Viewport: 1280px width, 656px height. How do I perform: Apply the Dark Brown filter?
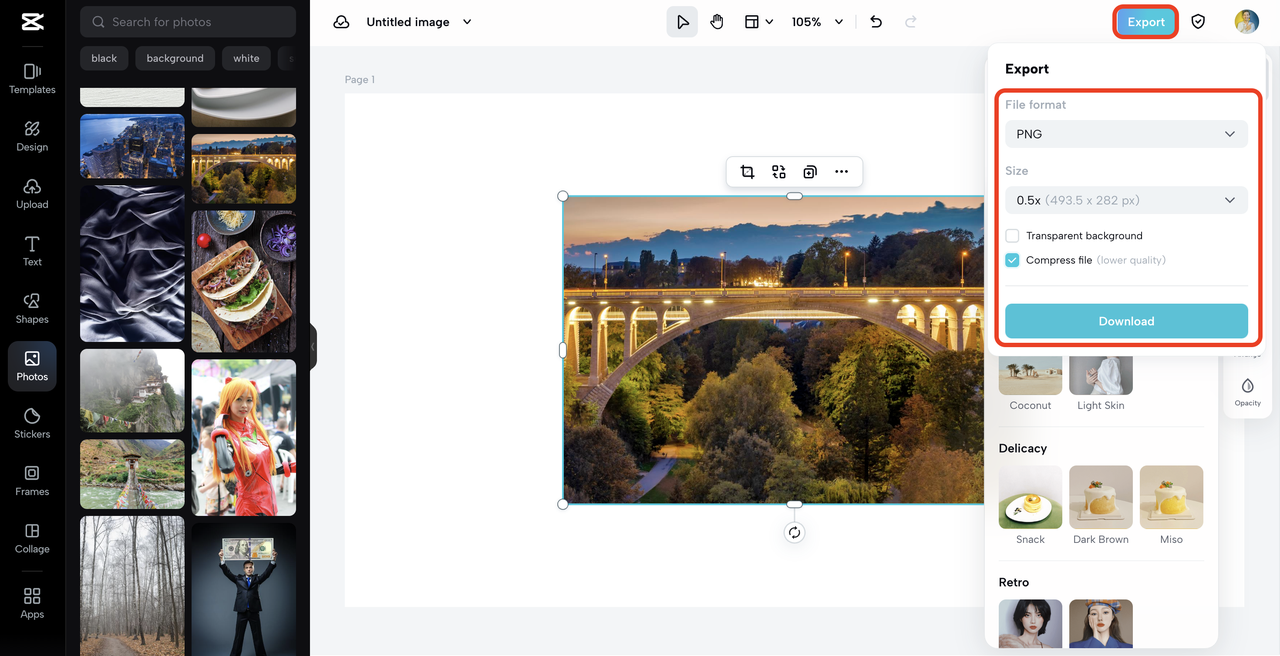[1100, 505]
